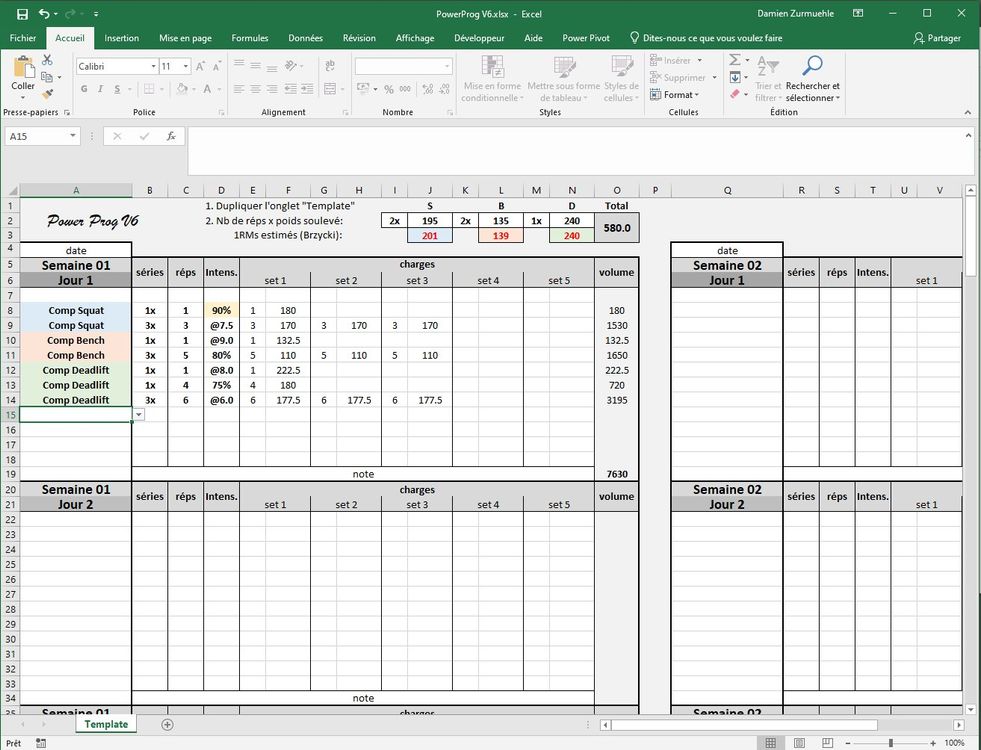Switch to the Données ribbon tab

[305, 38]
